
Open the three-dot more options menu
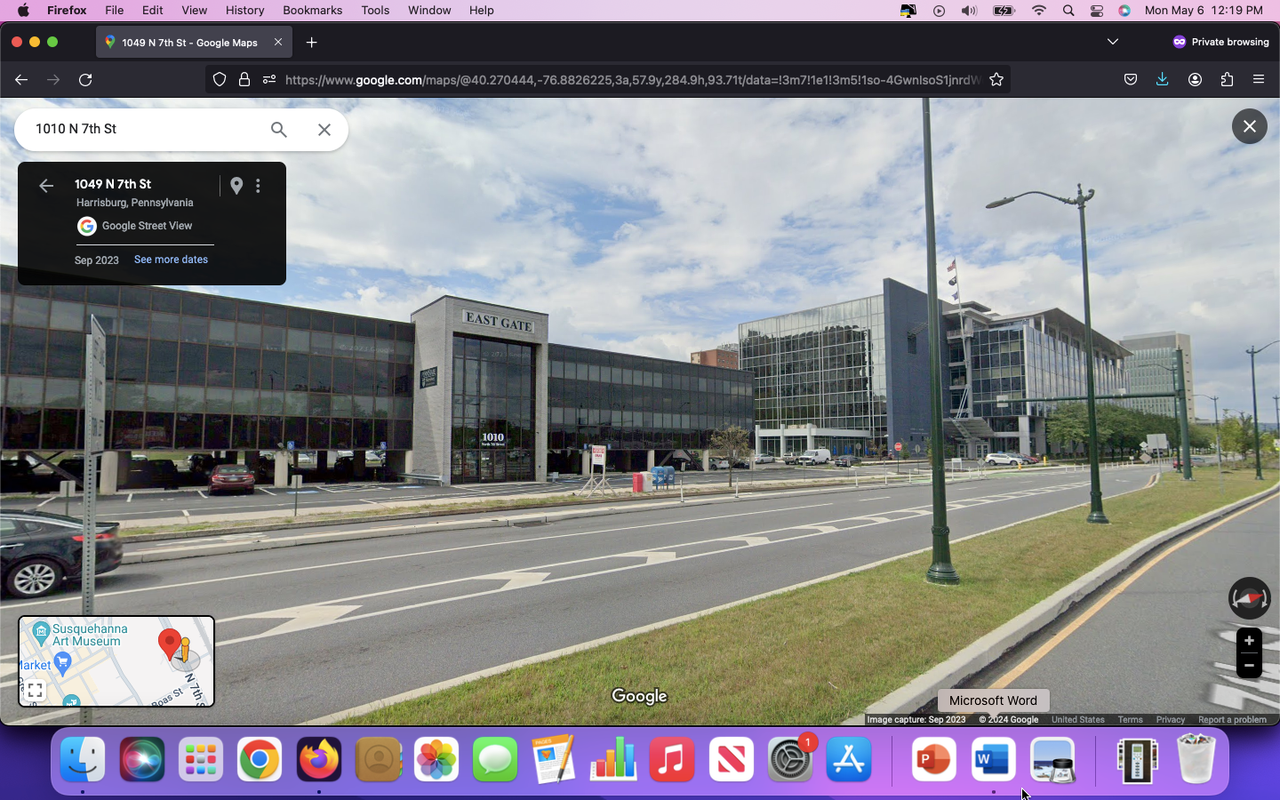pyautogui.click(x=258, y=185)
